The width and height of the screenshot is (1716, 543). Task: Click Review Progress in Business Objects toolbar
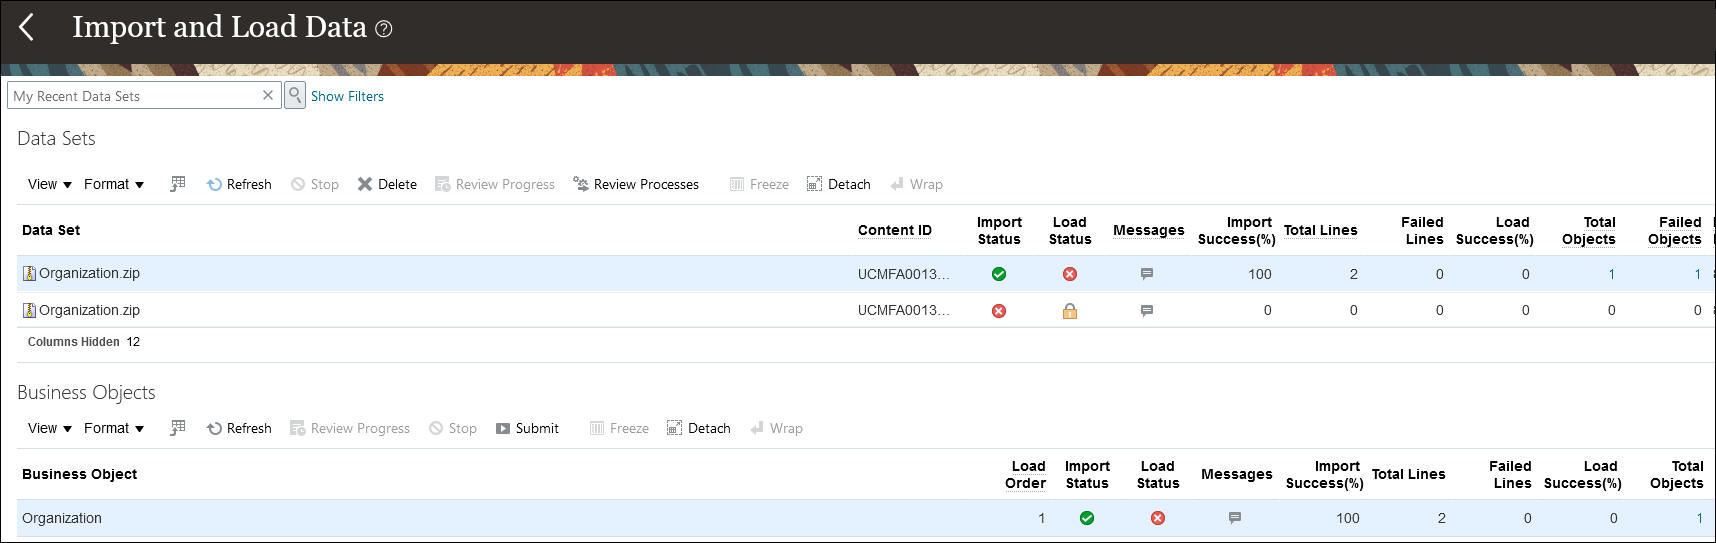coord(350,428)
